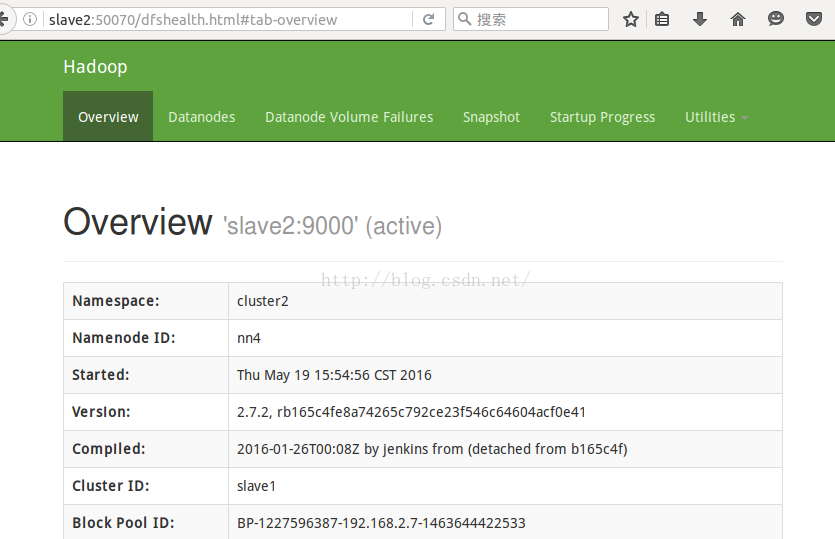Screen dimensions: 835x539
Task: Click the Namespace value cluster2
Action: tap(263, 301)
